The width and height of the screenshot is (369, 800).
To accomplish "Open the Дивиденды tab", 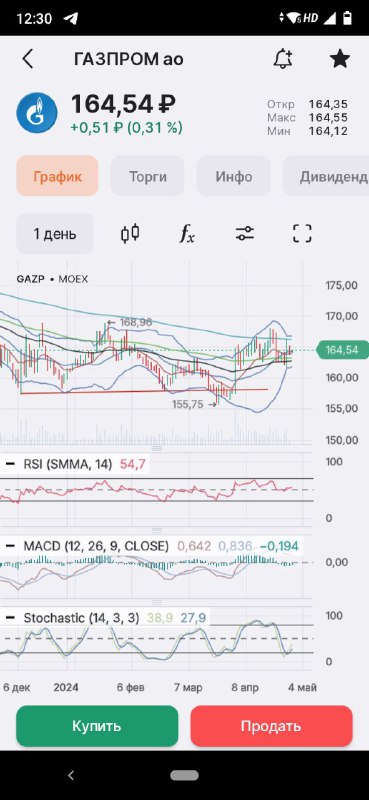I will coord(326,177).
